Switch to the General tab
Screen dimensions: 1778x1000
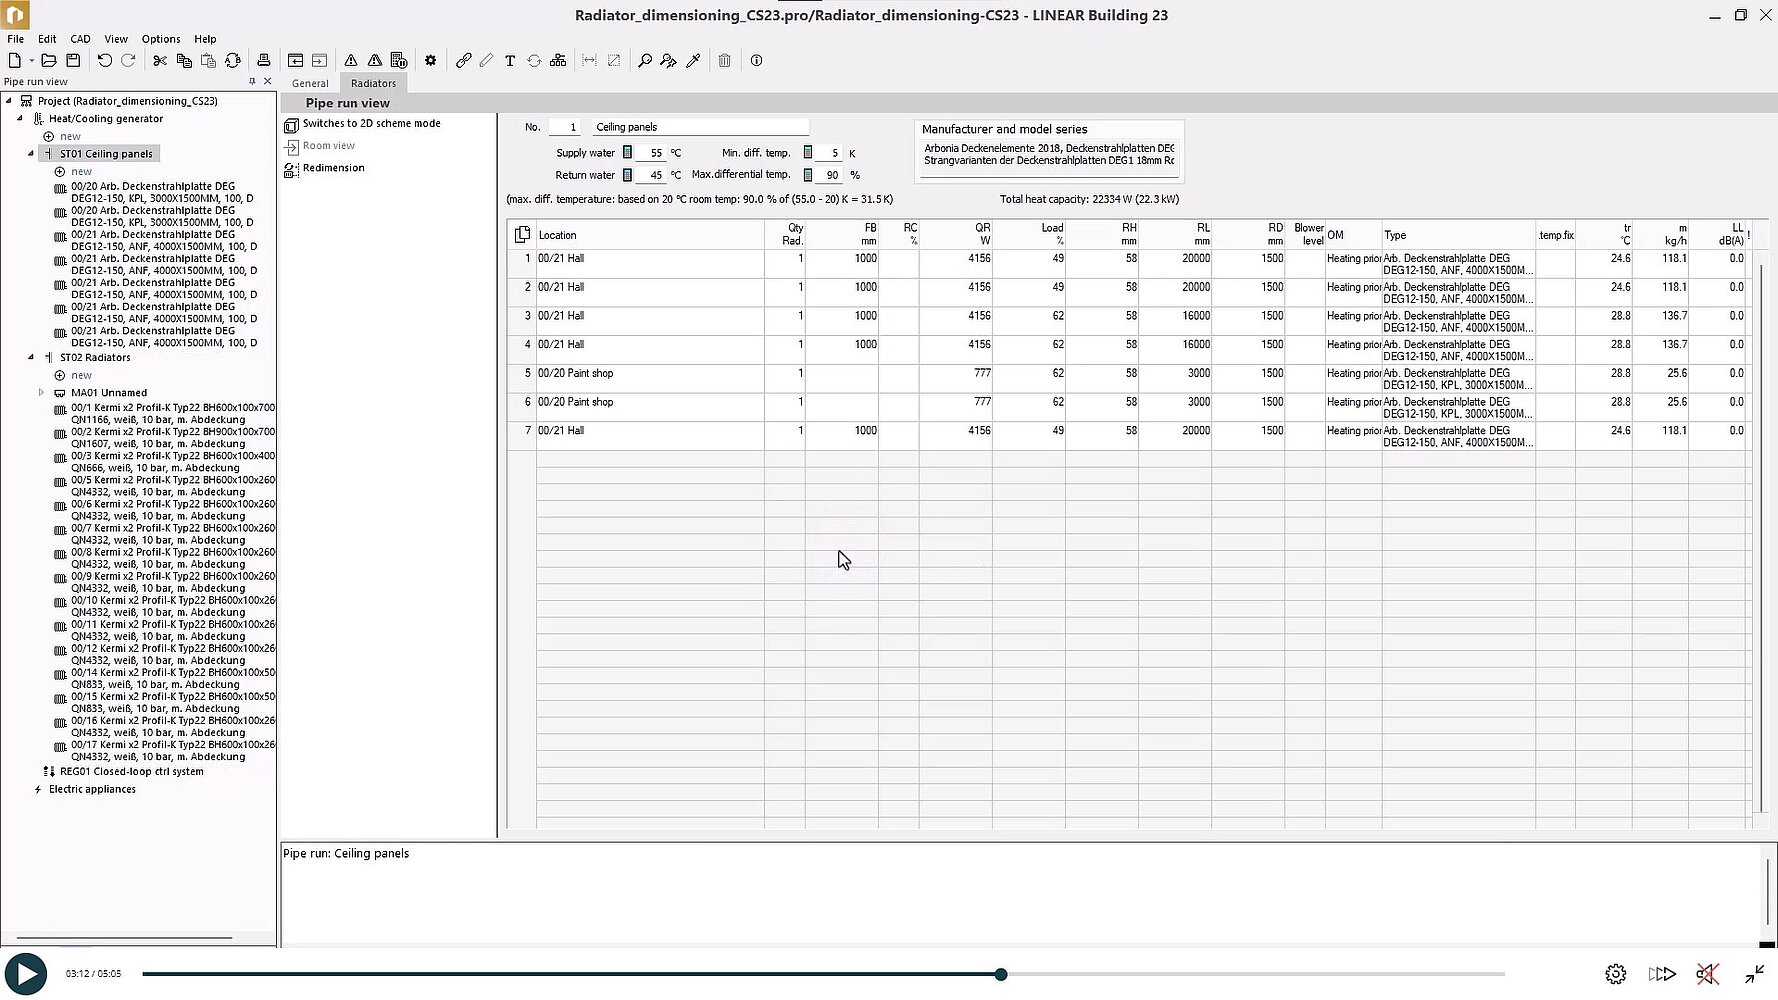coord(310,84)
